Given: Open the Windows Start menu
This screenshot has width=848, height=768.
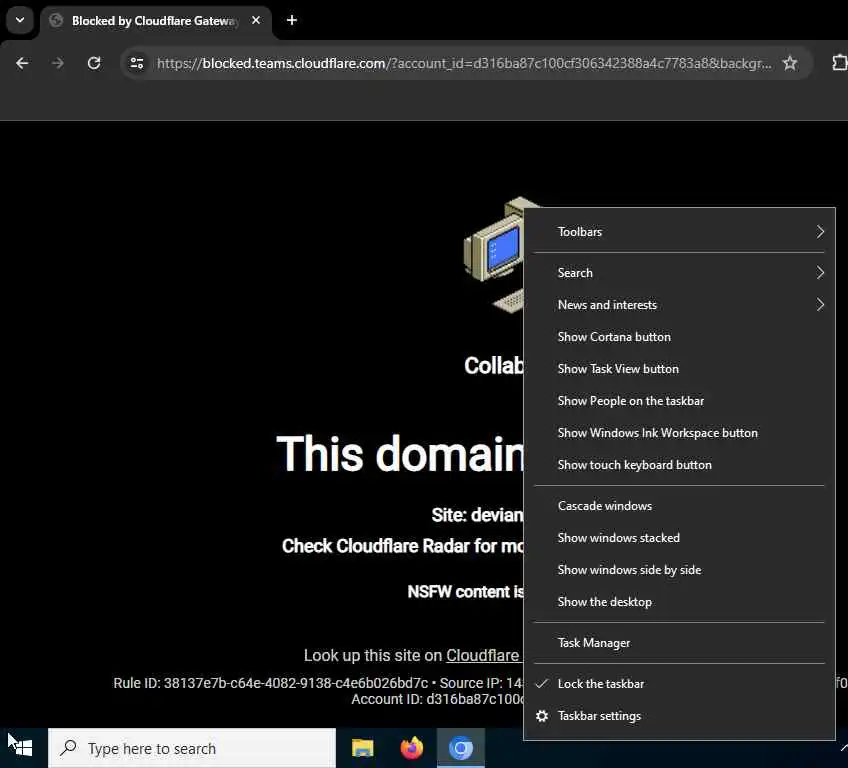Looking at the screenshot, I should 23,748.
